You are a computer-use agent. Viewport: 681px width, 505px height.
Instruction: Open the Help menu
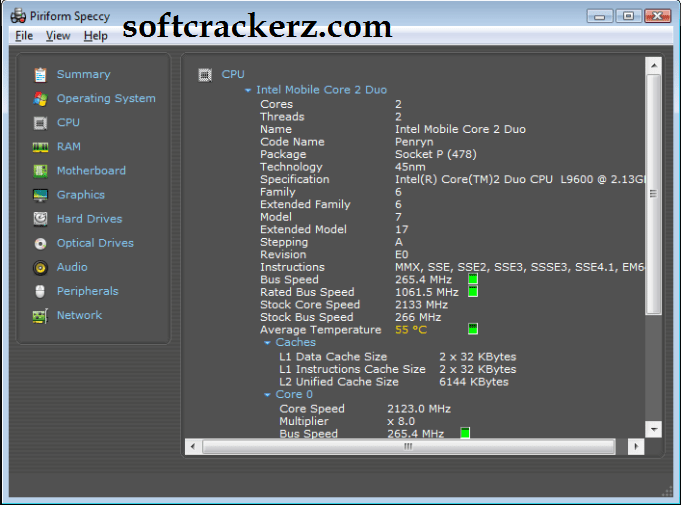(96, 36)
